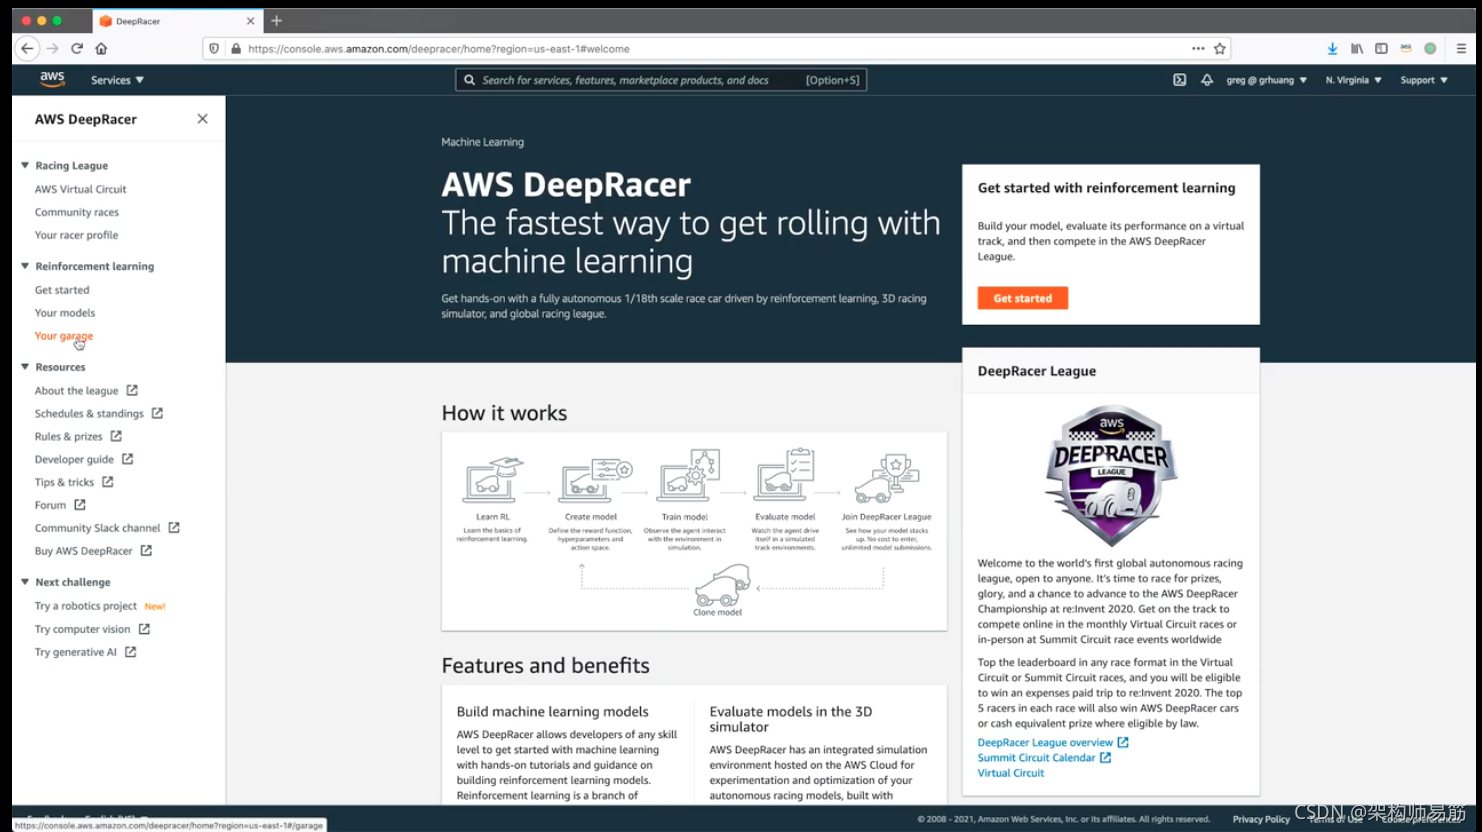Click the site security padlock icon
The width and height of the screenshot is (1482, 832).
(x=236, y=48)
